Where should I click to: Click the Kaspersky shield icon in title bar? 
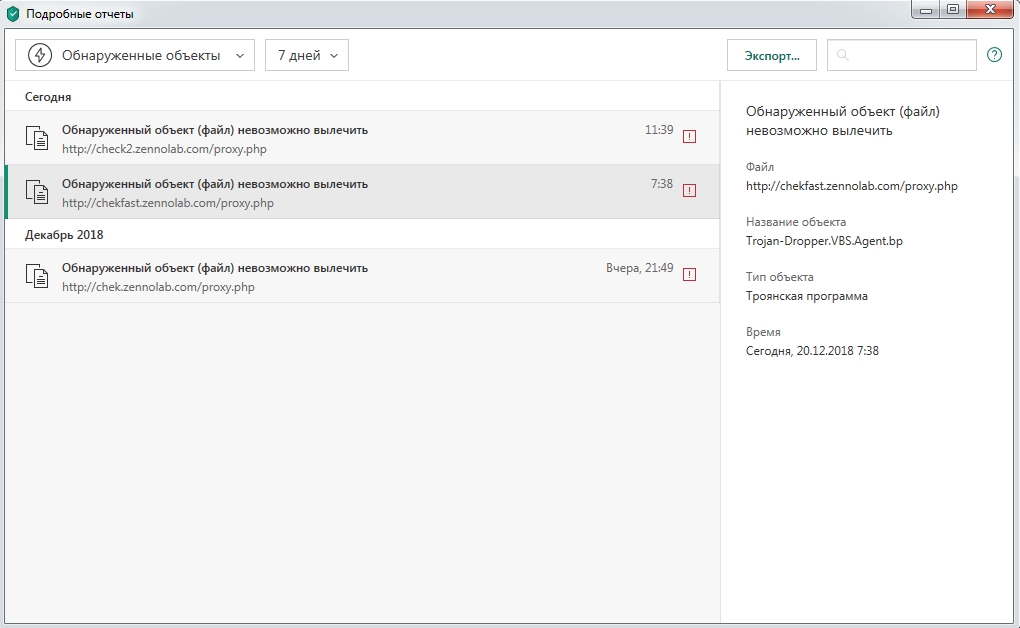pyautogui.click(x=13, y=14)
